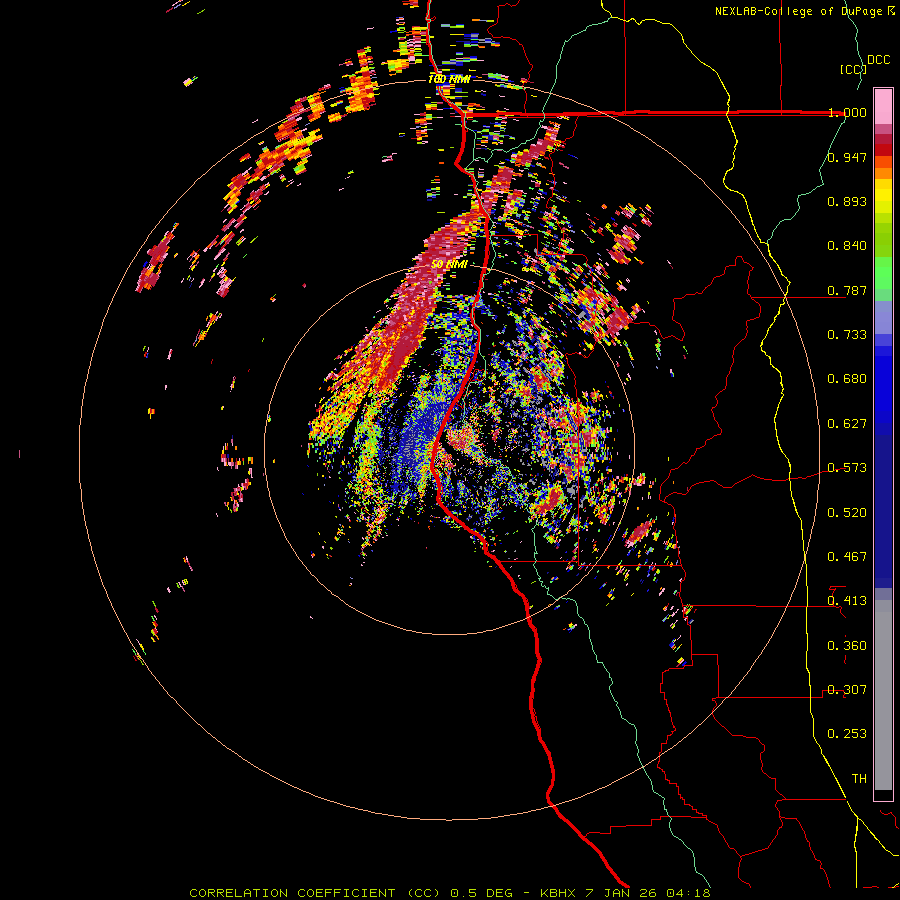900x900 pixels.
Task: Pick the bright green color bar segment near 0.800
Action: pos(883,273)
